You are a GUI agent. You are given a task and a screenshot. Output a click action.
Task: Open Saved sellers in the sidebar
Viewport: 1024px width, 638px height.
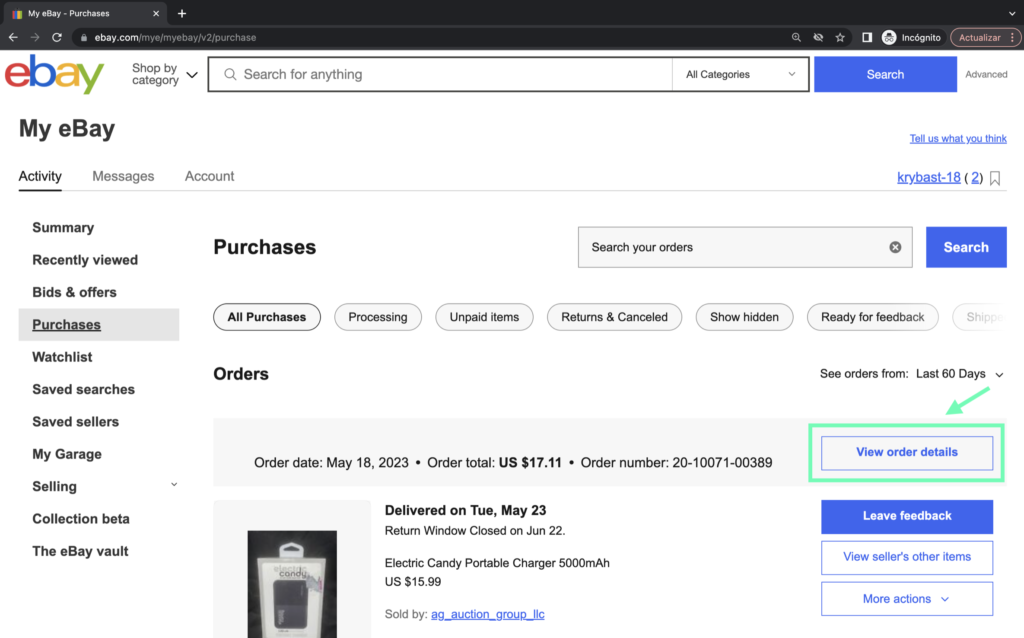point(75,421)
